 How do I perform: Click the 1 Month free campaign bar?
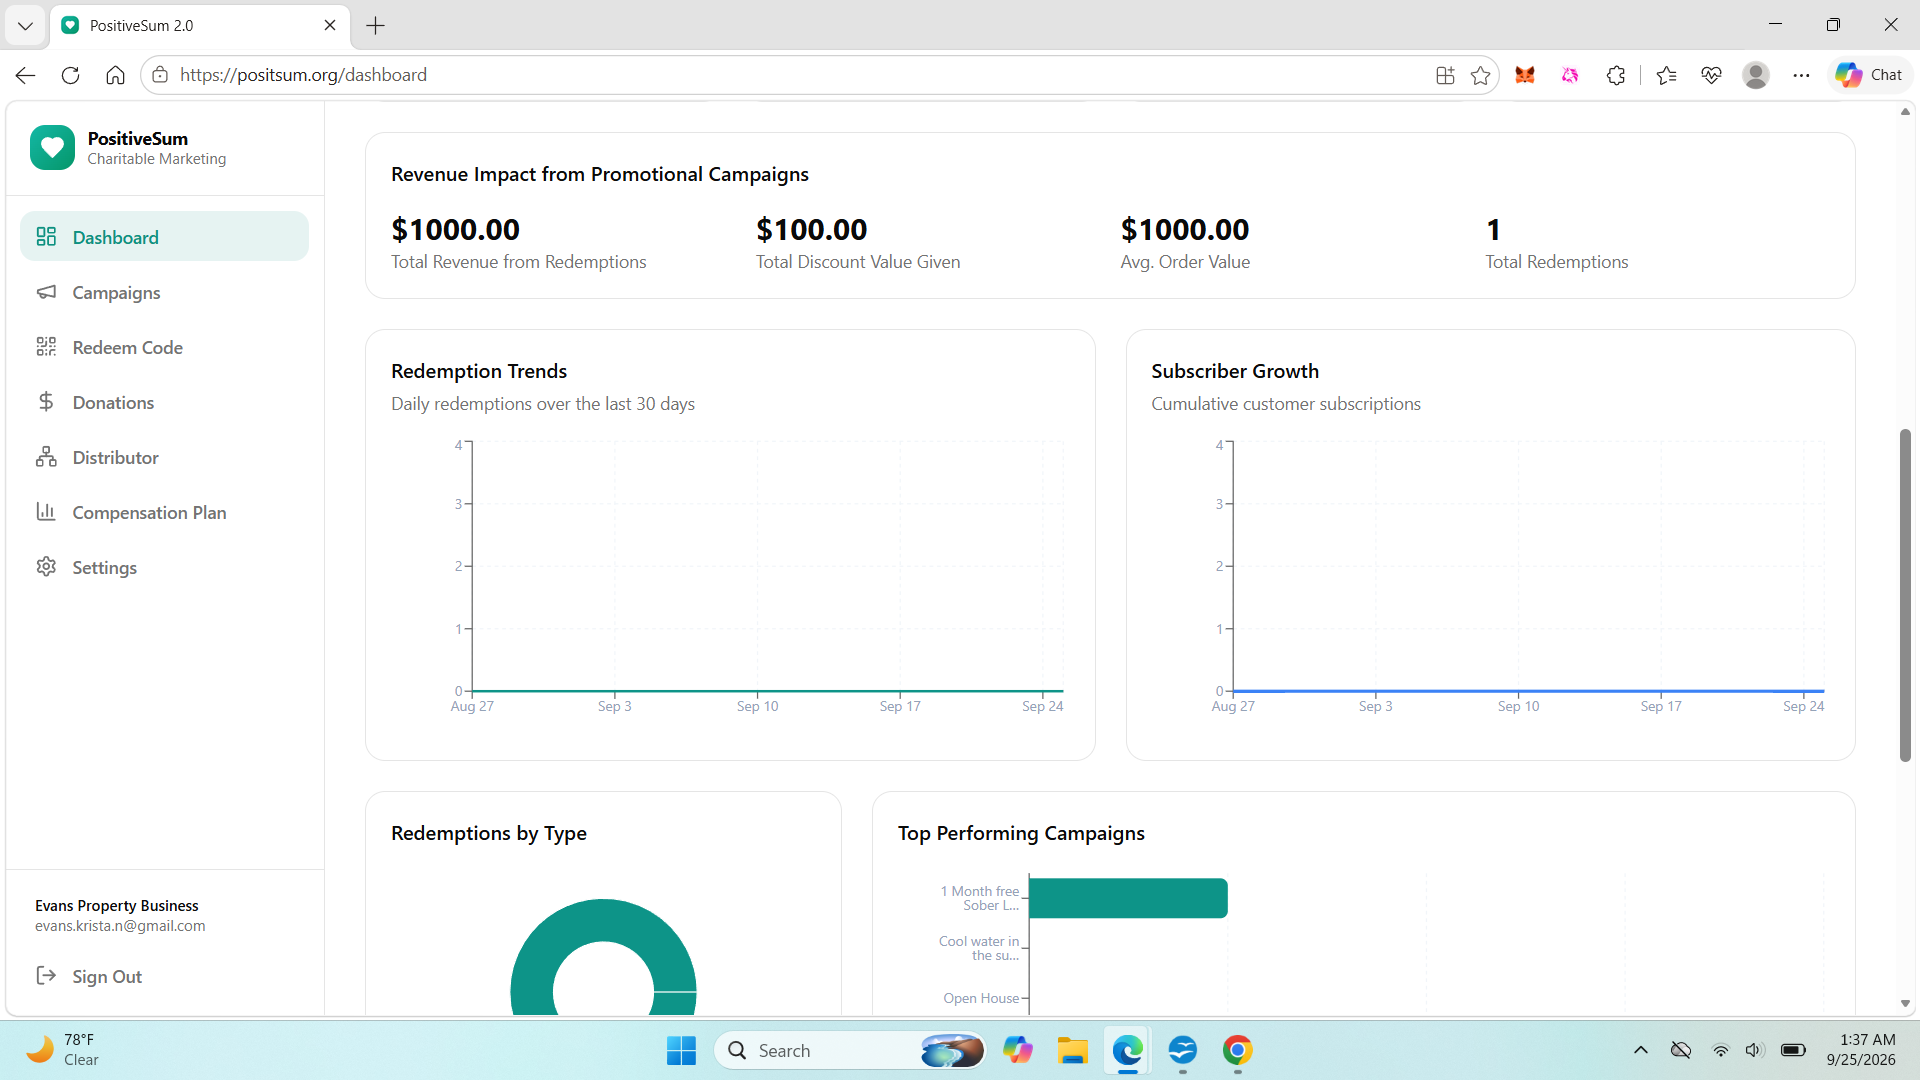point(1128,898)
